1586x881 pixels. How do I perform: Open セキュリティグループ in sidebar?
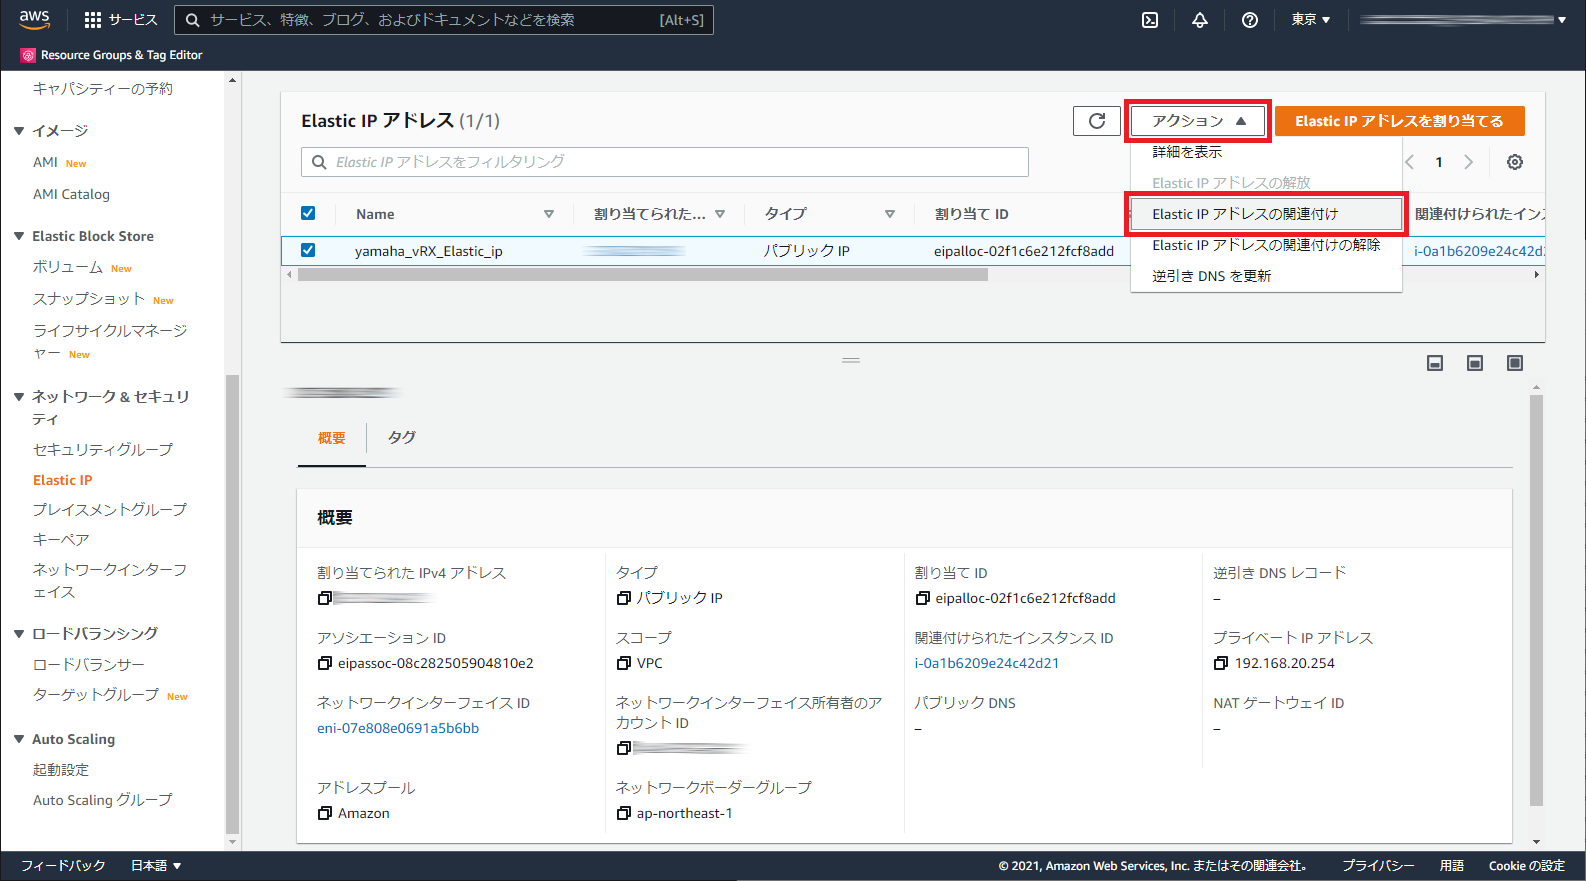103,450
